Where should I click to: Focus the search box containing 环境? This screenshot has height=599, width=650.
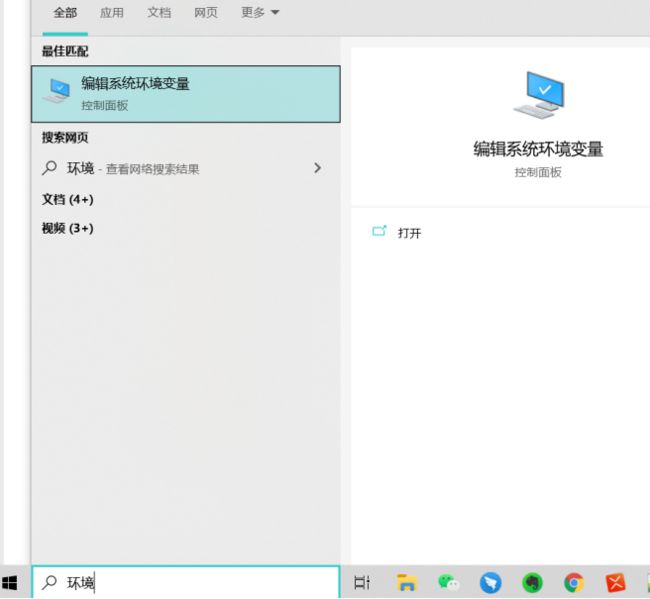(186, 582)
